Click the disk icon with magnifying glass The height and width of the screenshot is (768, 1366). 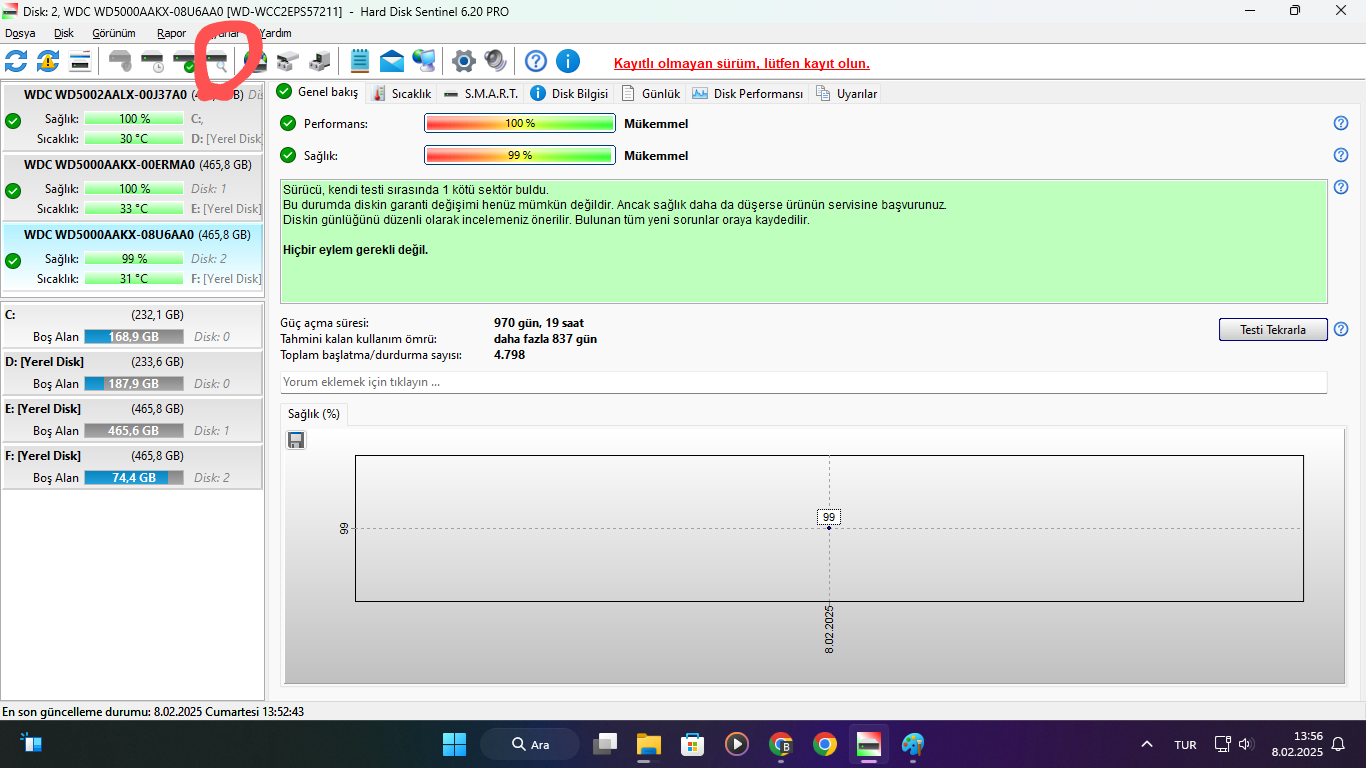217,61
